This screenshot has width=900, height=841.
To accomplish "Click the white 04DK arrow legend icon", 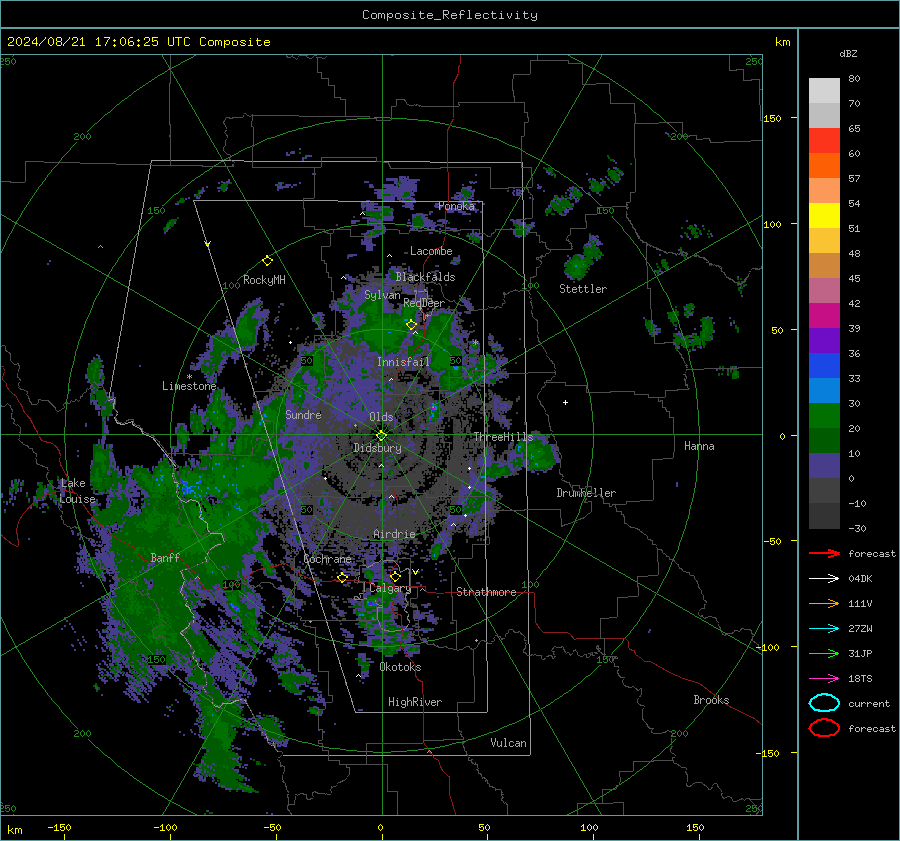I will (x=824, y=579).
